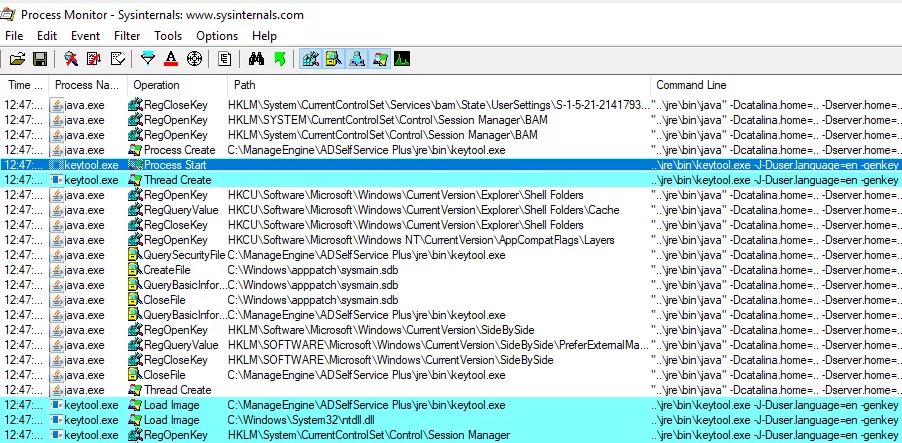Click keytool.exe Thread Create operation text
The width and height of the screenshot is (902, 443).
(177, 180)
